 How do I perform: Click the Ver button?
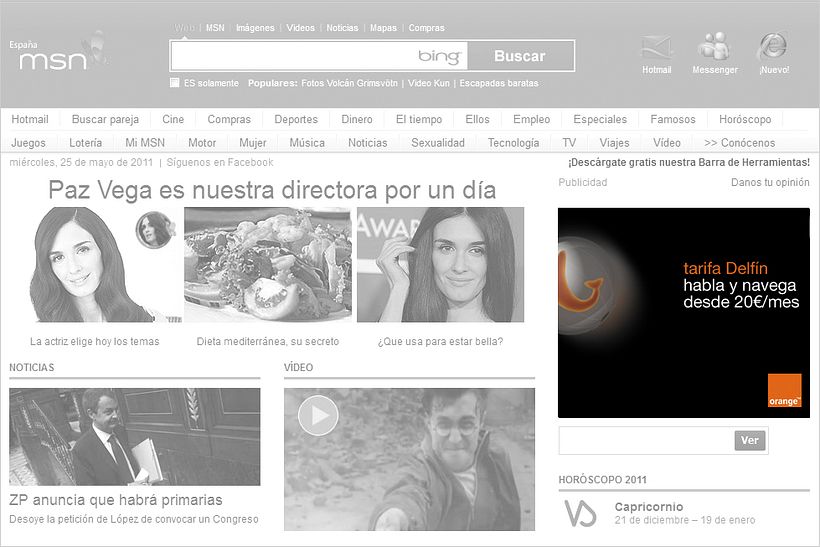(x=749, y=440)
